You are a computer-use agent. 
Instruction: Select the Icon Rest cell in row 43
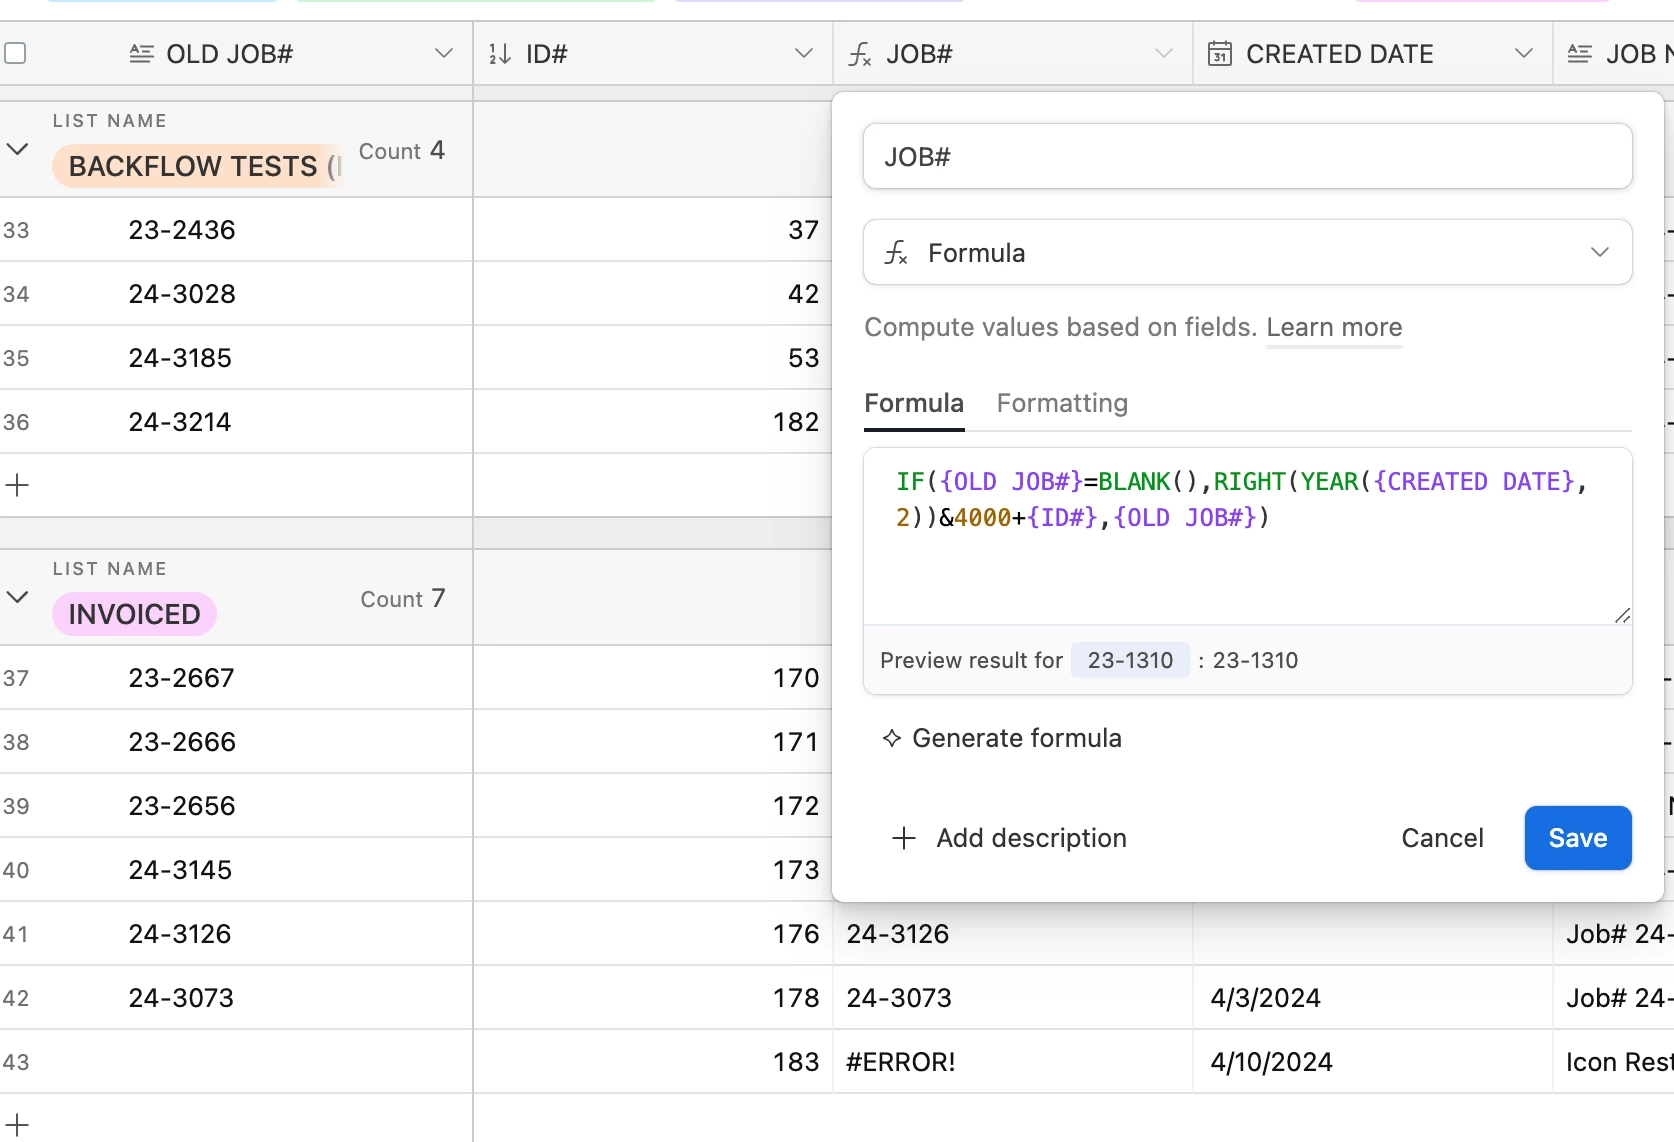tap(1614, 1062)
